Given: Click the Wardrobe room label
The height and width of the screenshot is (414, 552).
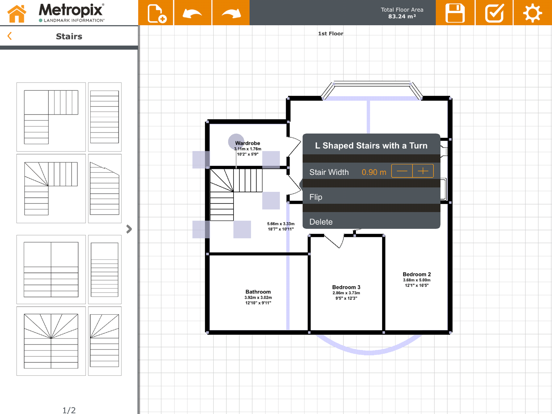Looking at the screenshot, I should [x=247, y=143].
